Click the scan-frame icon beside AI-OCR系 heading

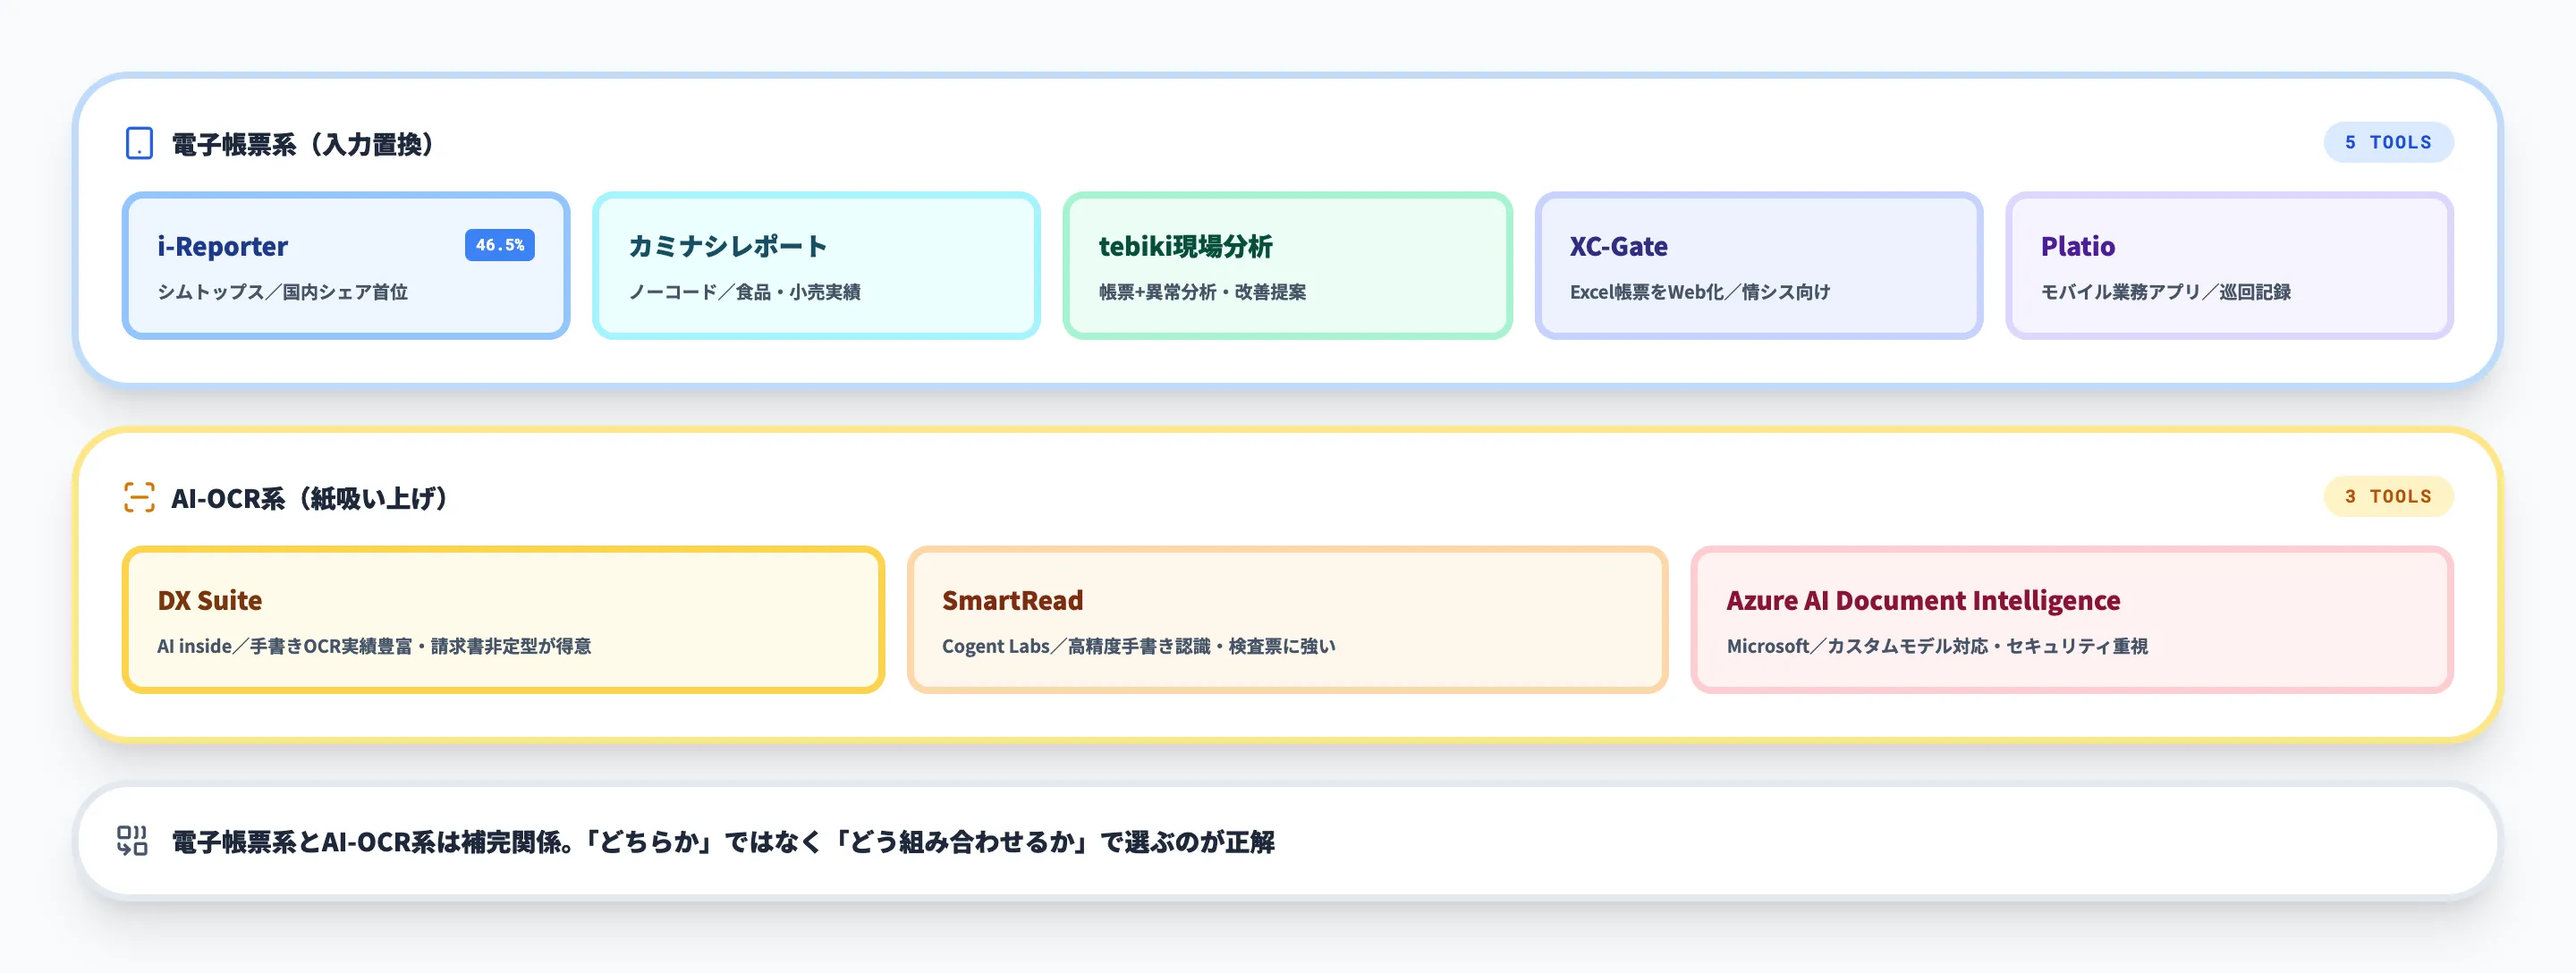pos(138,496)
